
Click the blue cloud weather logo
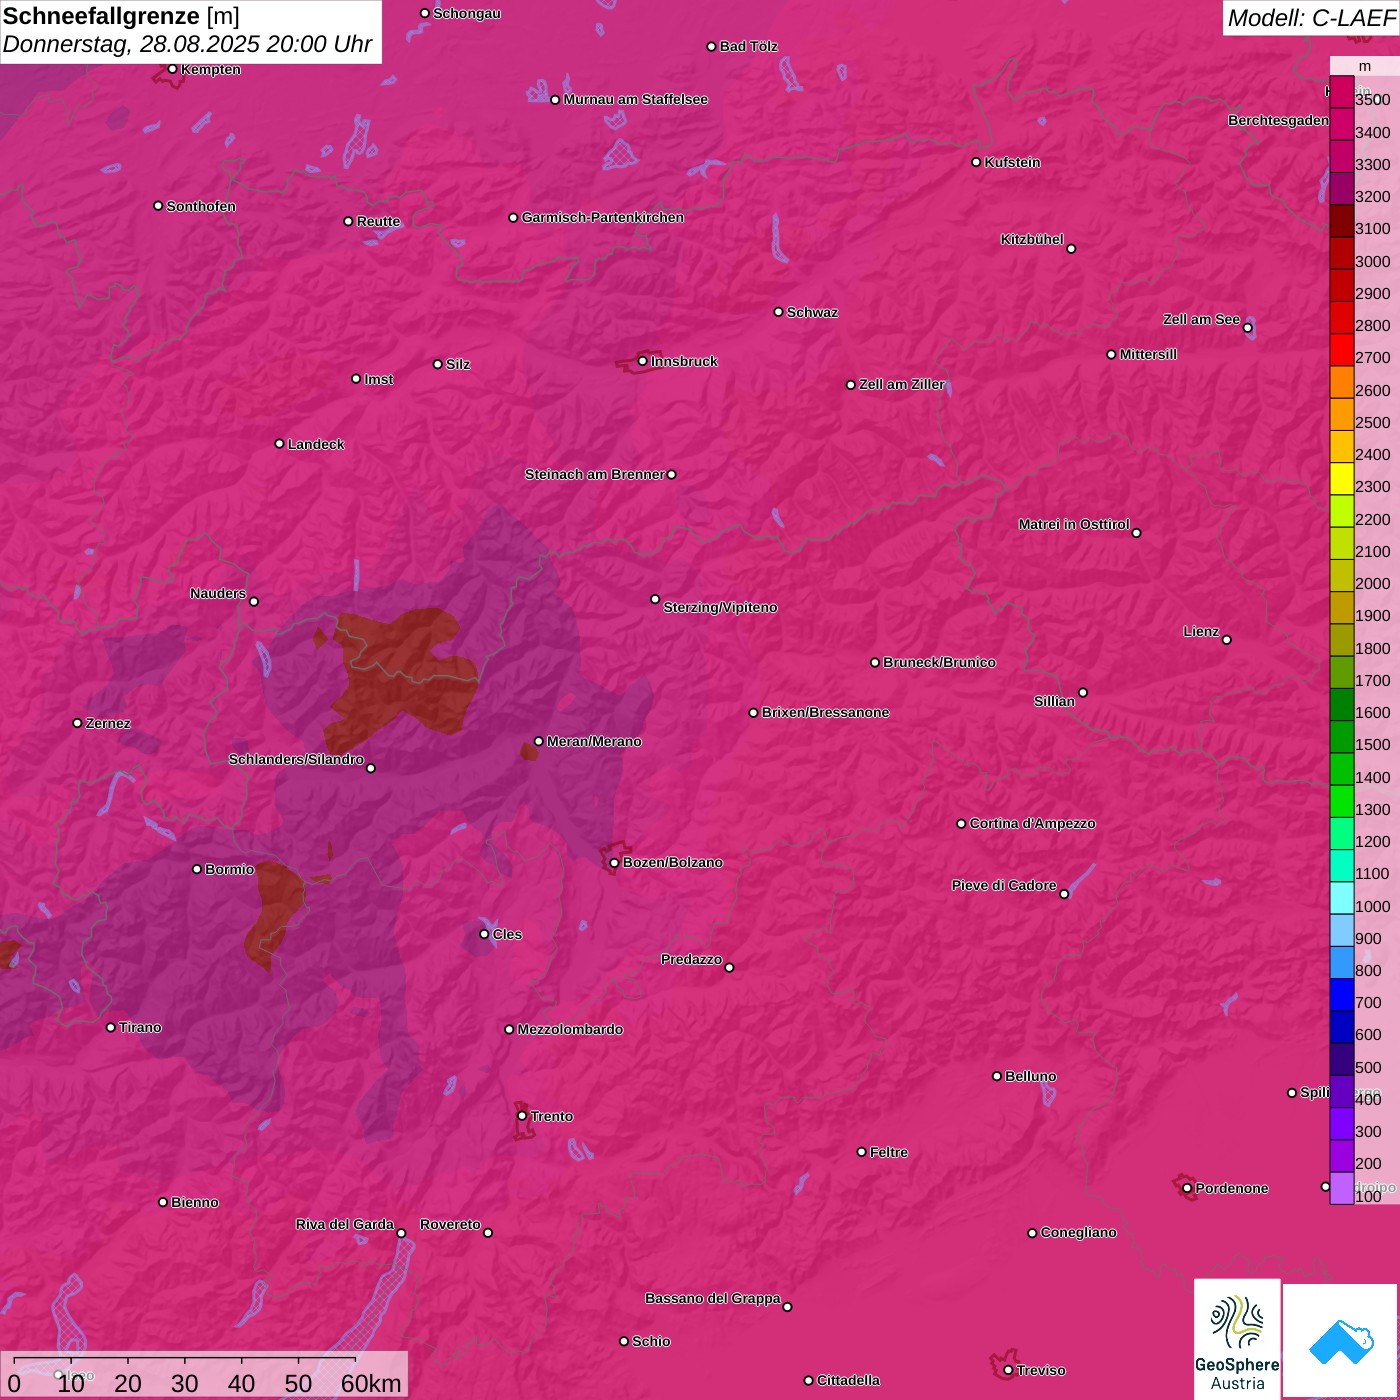pyautogui.click(x=1341, y=1341)
